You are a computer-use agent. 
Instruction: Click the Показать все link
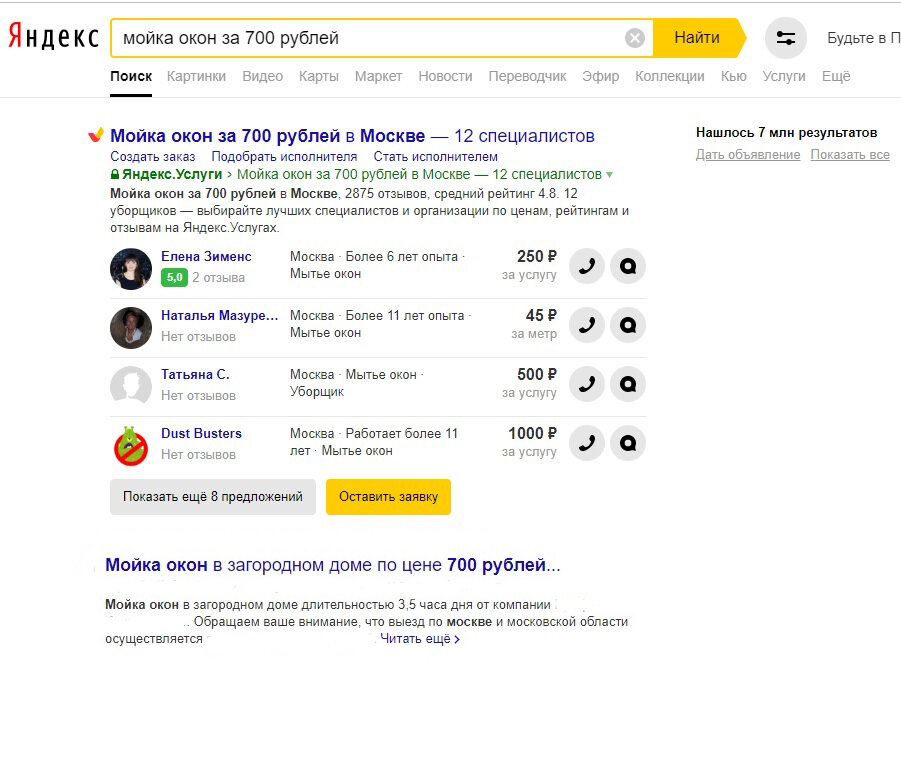coord(850,155)
